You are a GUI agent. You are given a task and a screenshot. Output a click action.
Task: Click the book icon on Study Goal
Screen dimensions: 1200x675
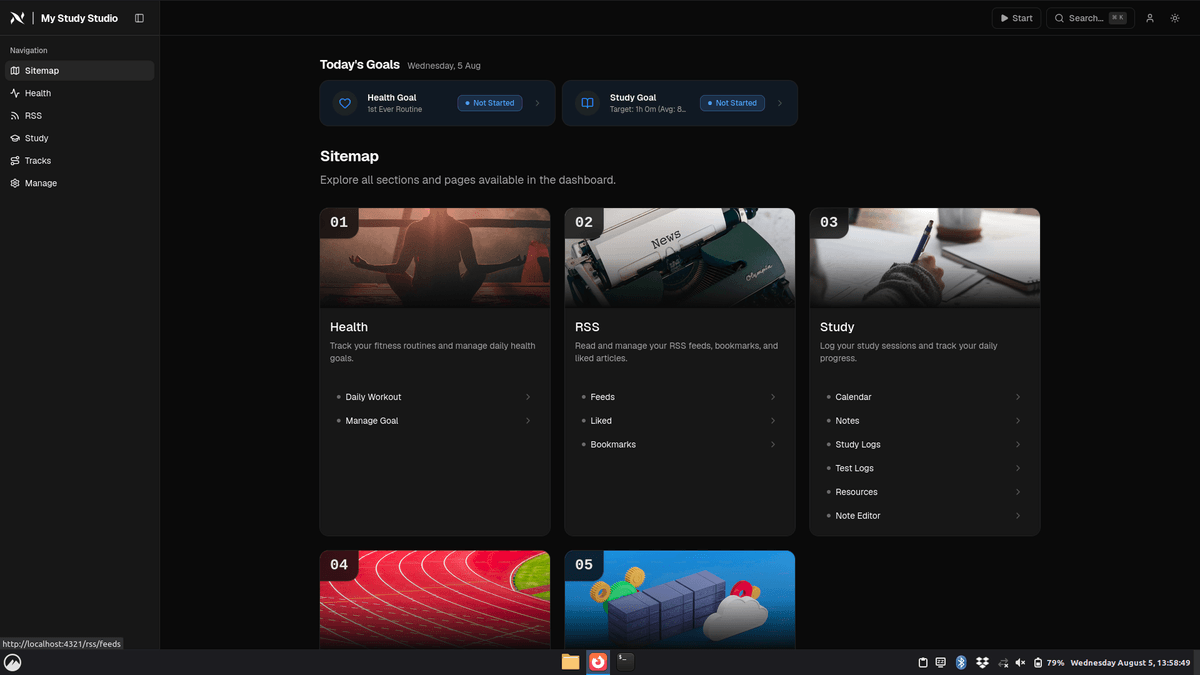(588, 103)
